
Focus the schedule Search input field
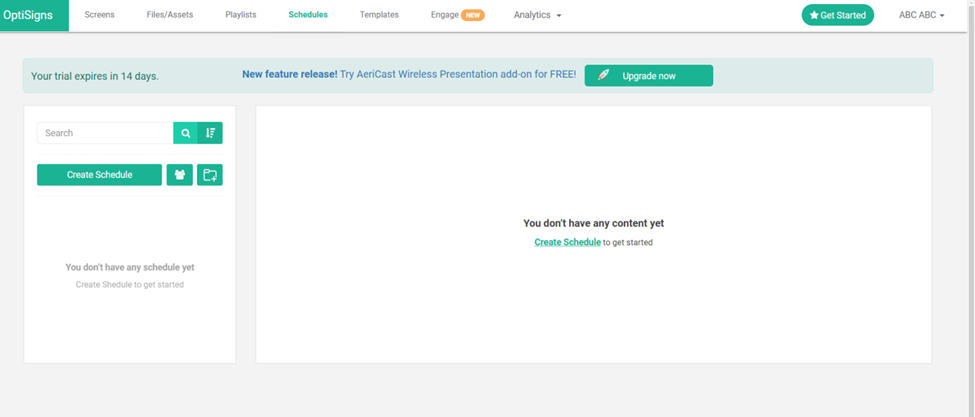tap(105, 133)
